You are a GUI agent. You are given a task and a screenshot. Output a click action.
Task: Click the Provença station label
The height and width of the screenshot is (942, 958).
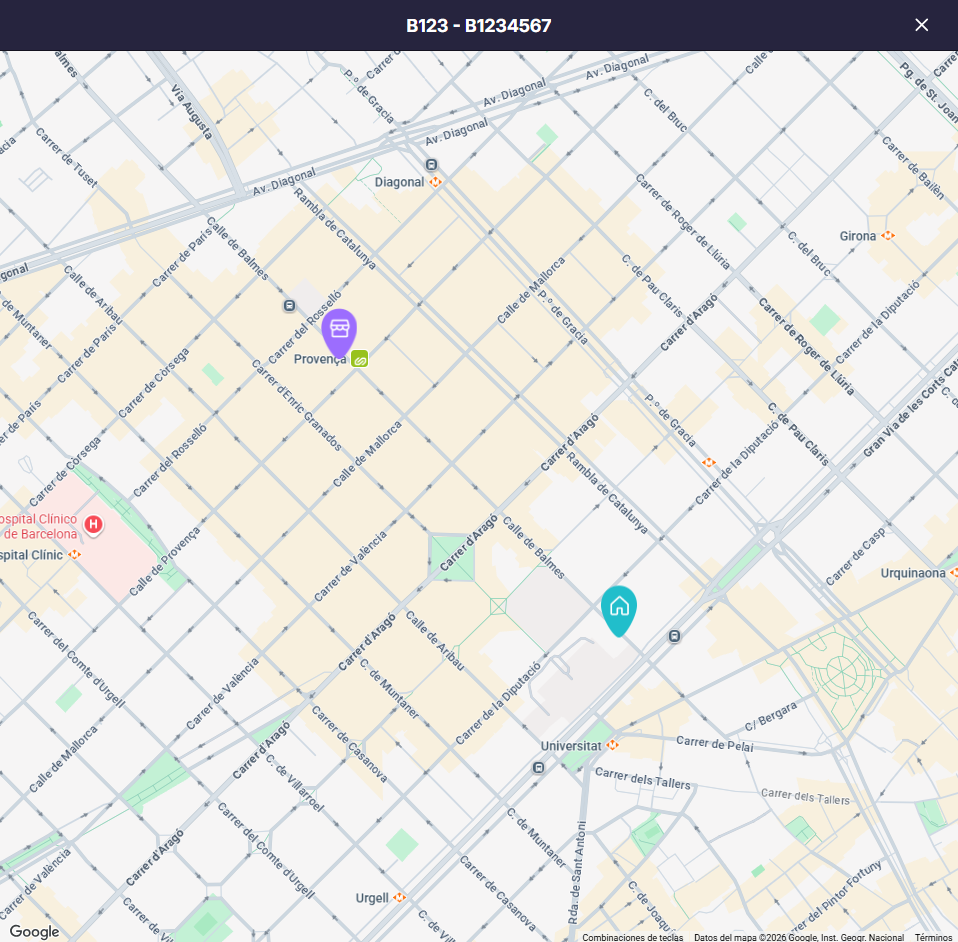[320, 359]
